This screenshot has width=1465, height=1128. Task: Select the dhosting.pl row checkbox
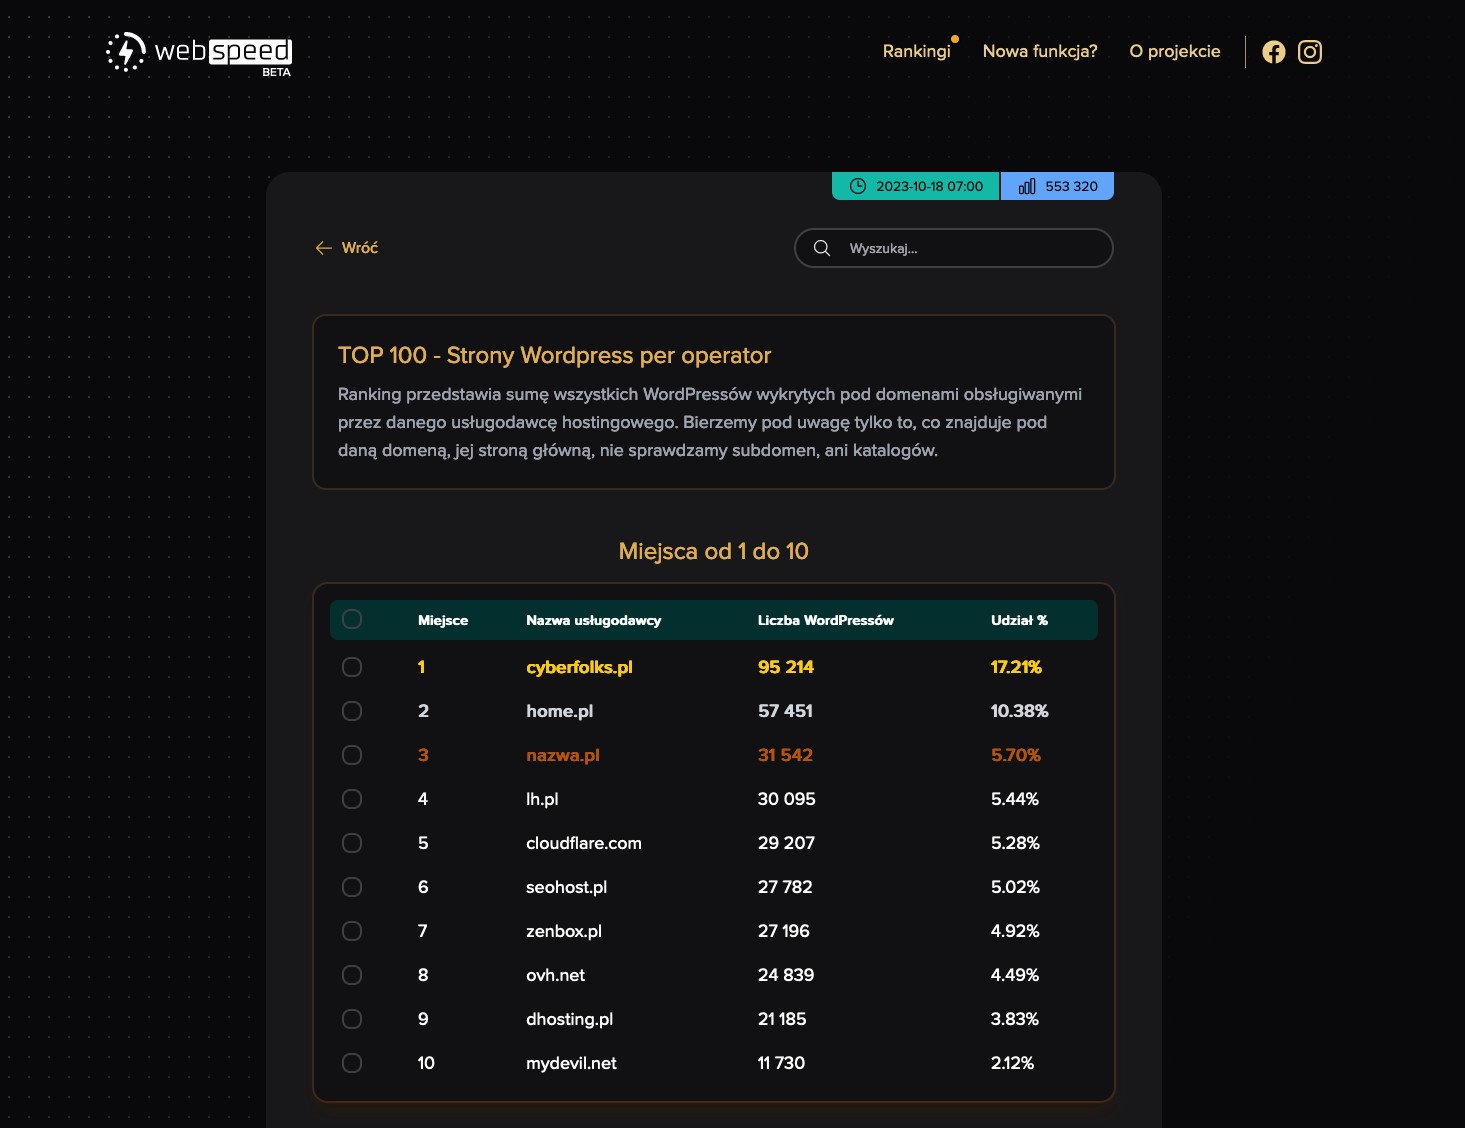coord(352,1019)
